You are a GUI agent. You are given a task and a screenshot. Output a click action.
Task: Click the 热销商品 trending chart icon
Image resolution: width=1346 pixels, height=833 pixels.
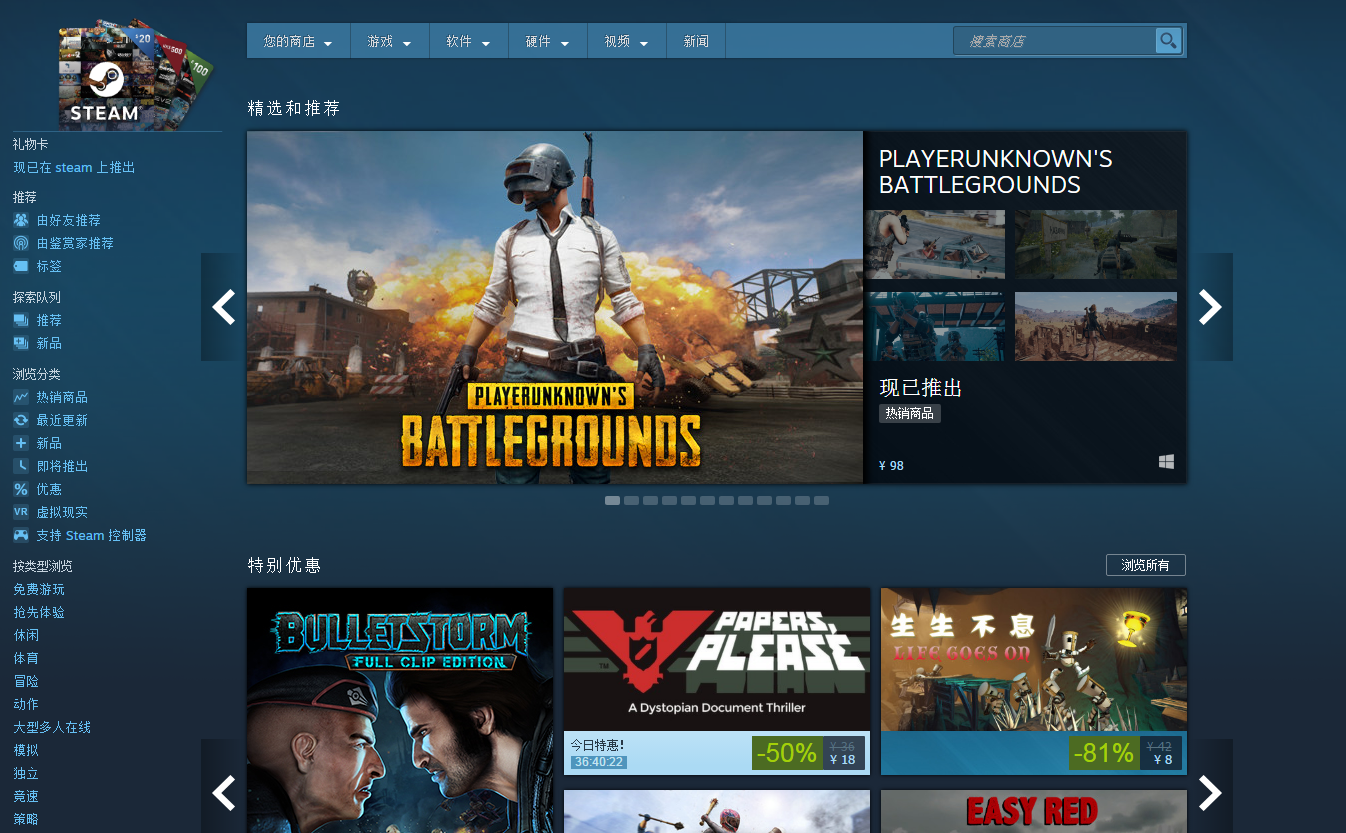click(21, 396)
